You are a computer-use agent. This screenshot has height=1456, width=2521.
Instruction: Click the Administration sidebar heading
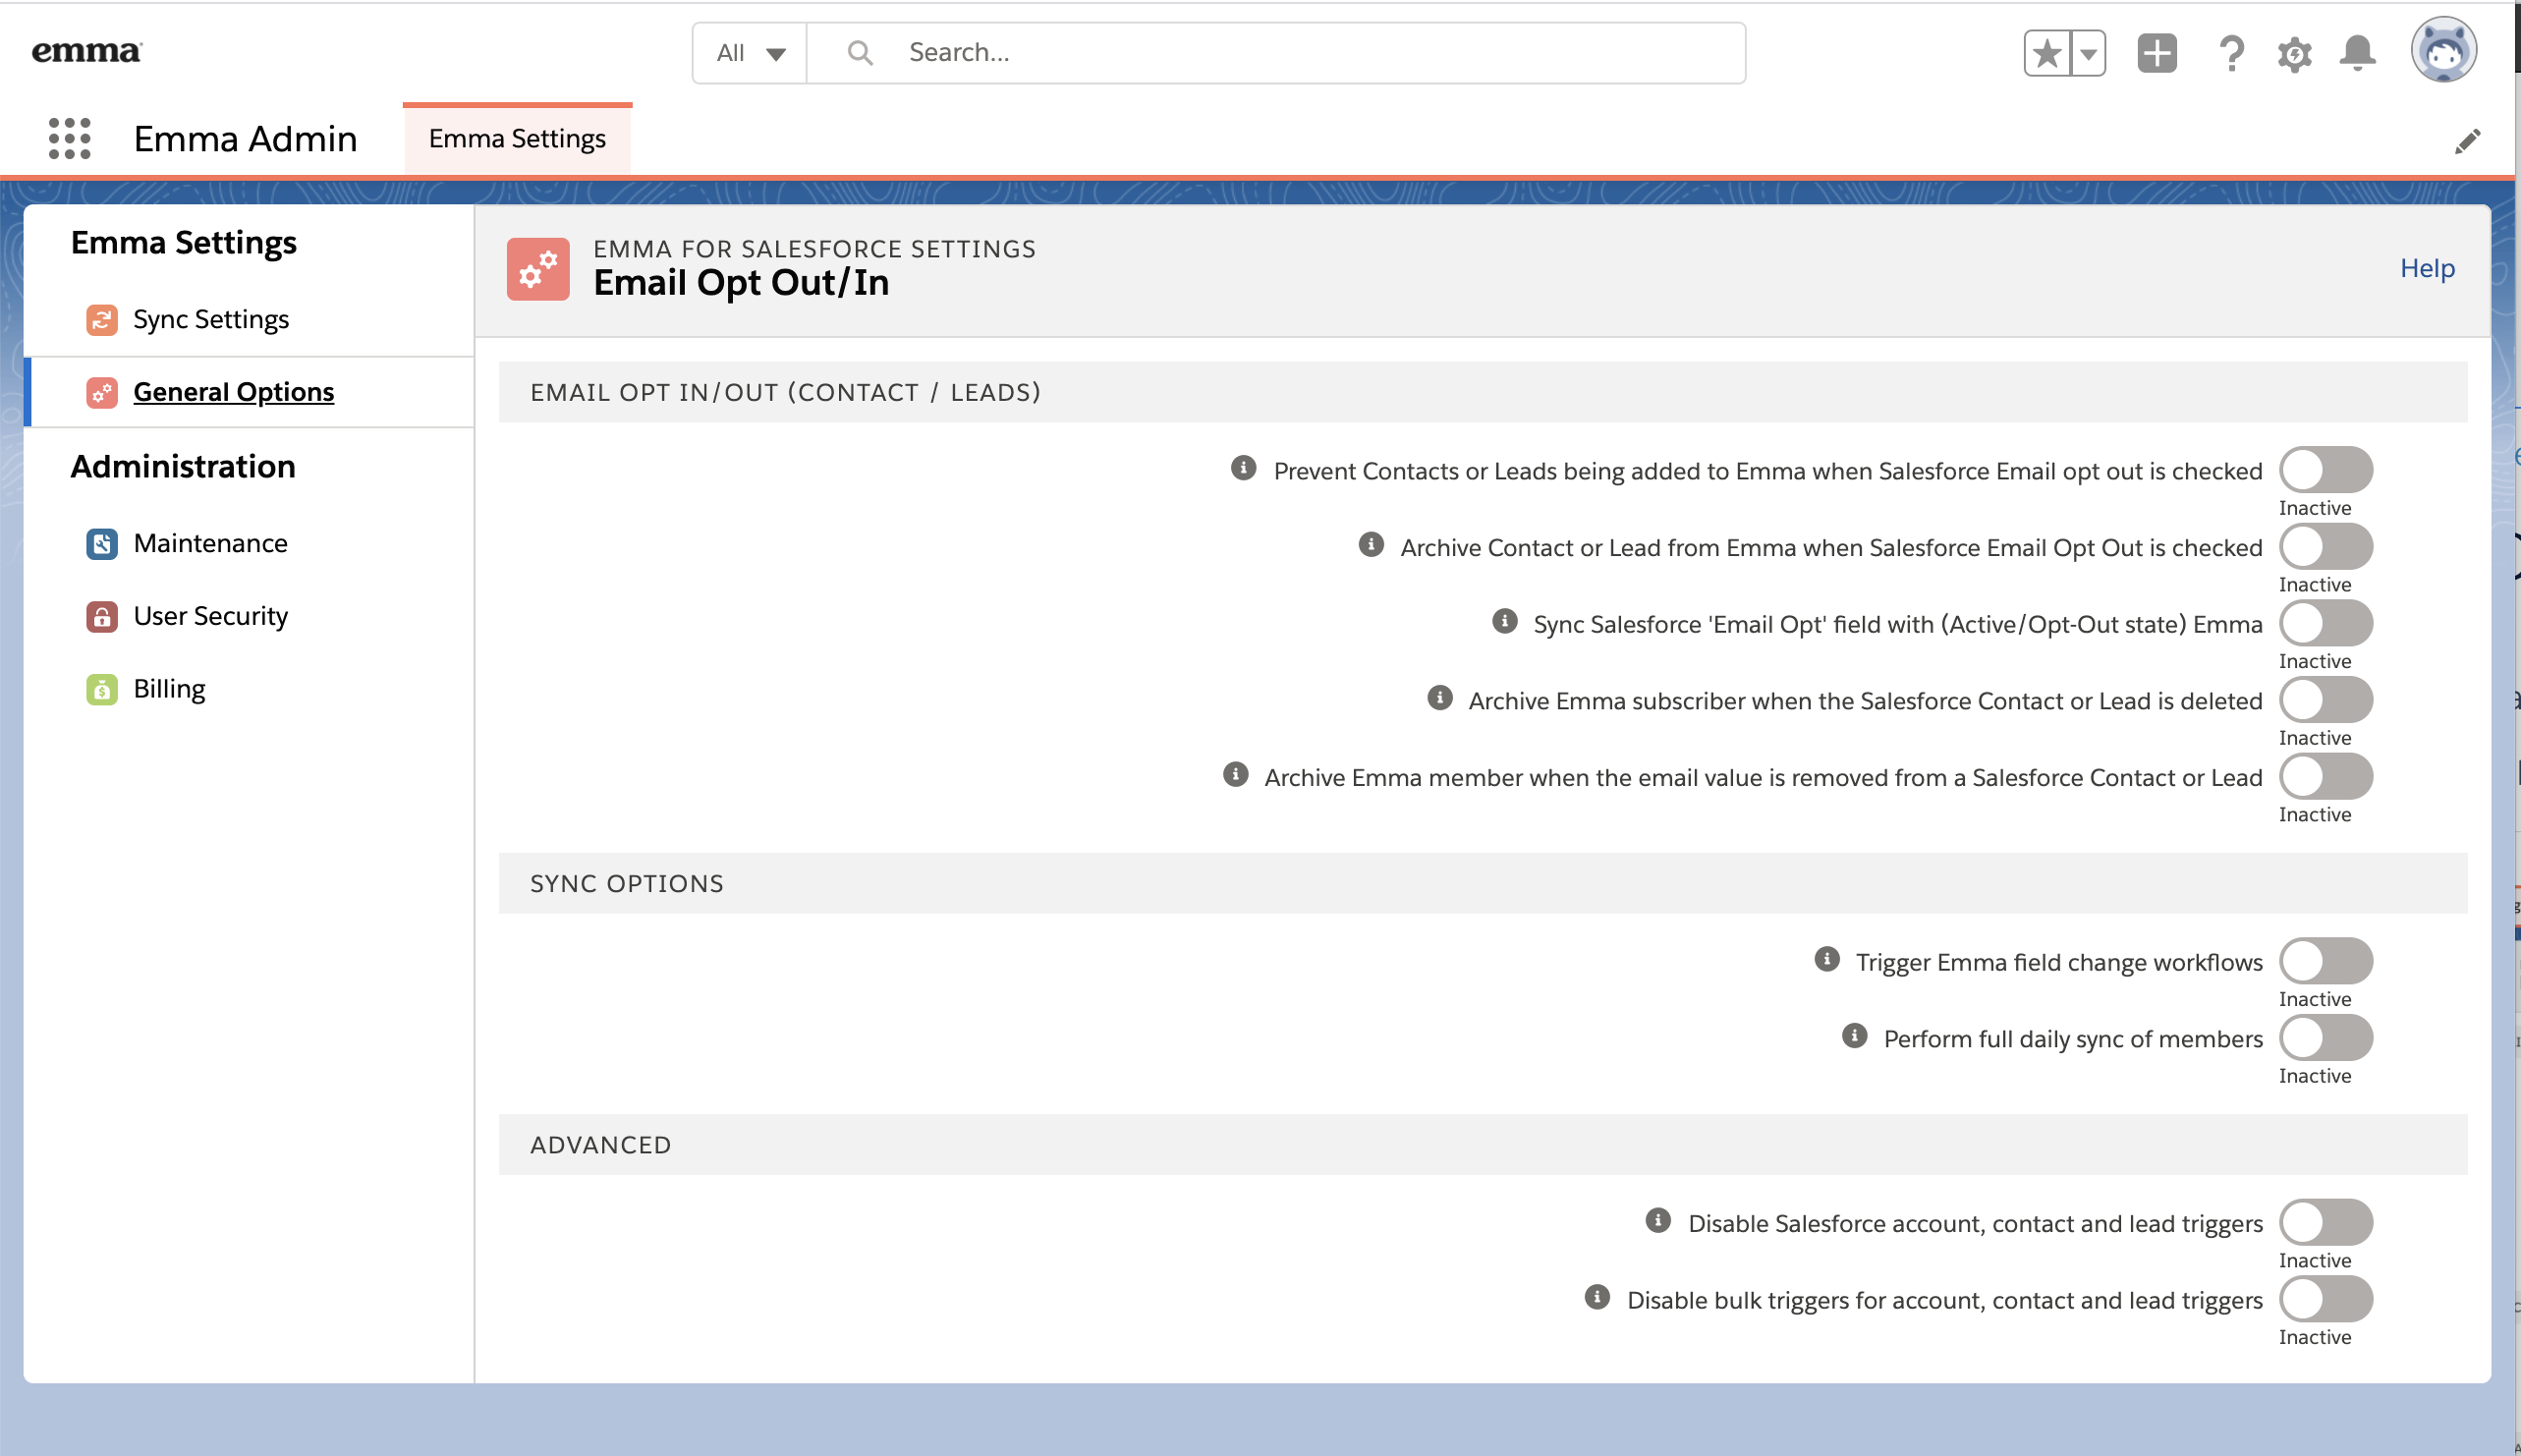[x=183, y=467]
